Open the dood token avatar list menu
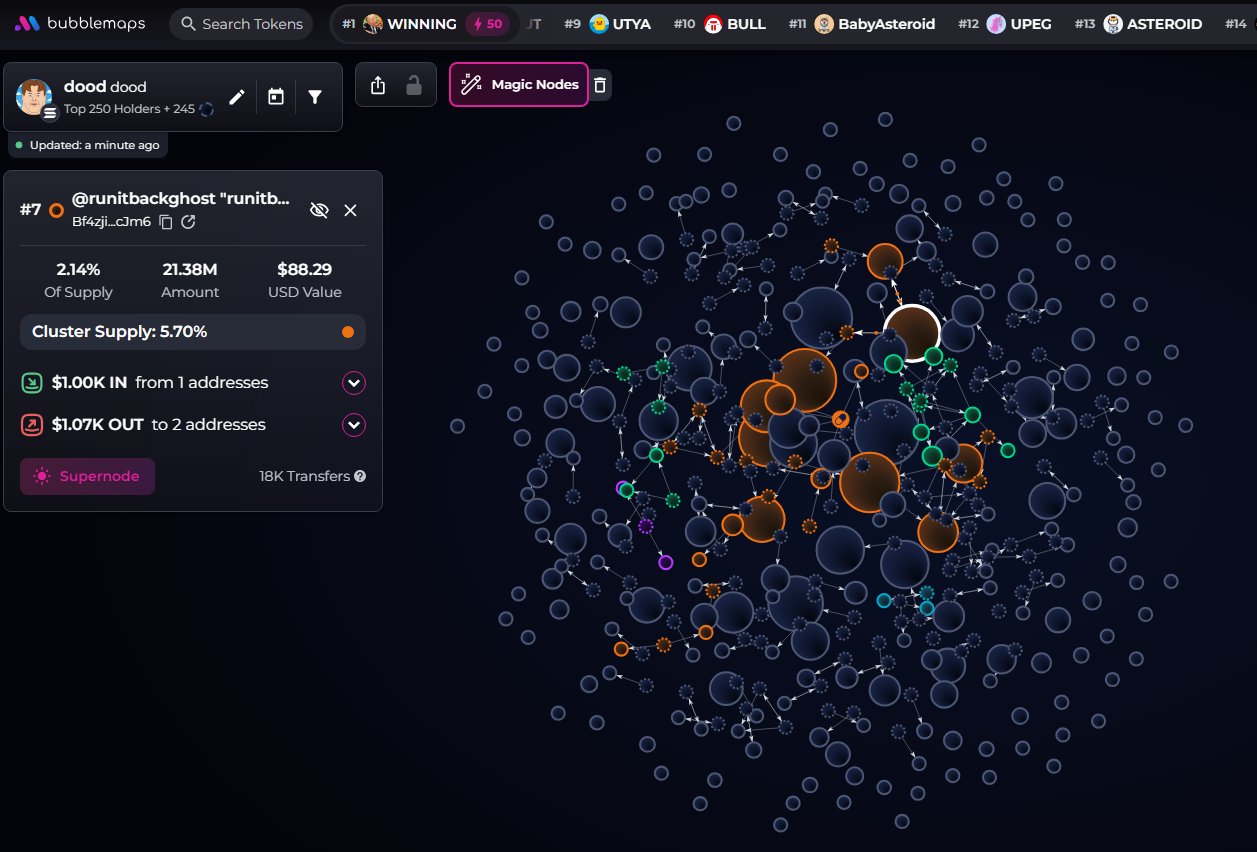 pos(51,113)
